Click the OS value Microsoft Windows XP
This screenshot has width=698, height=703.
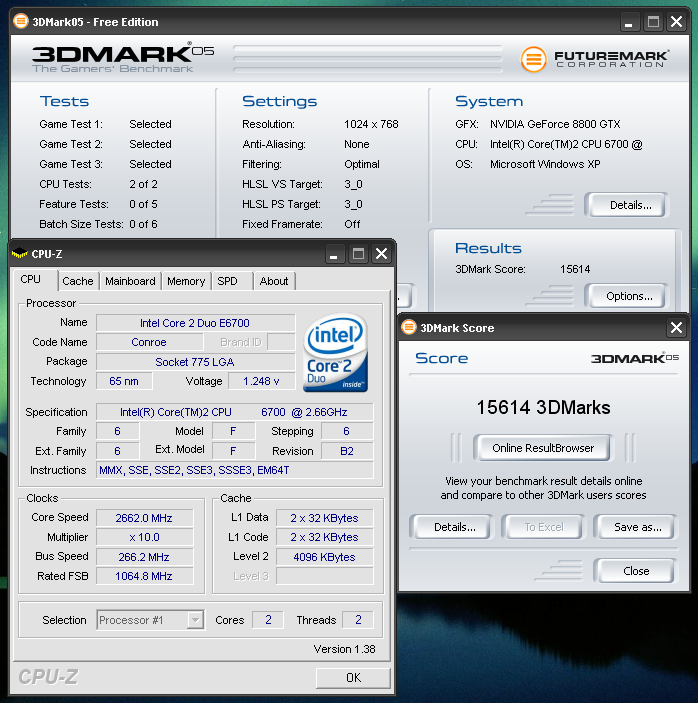coord(545,164)
